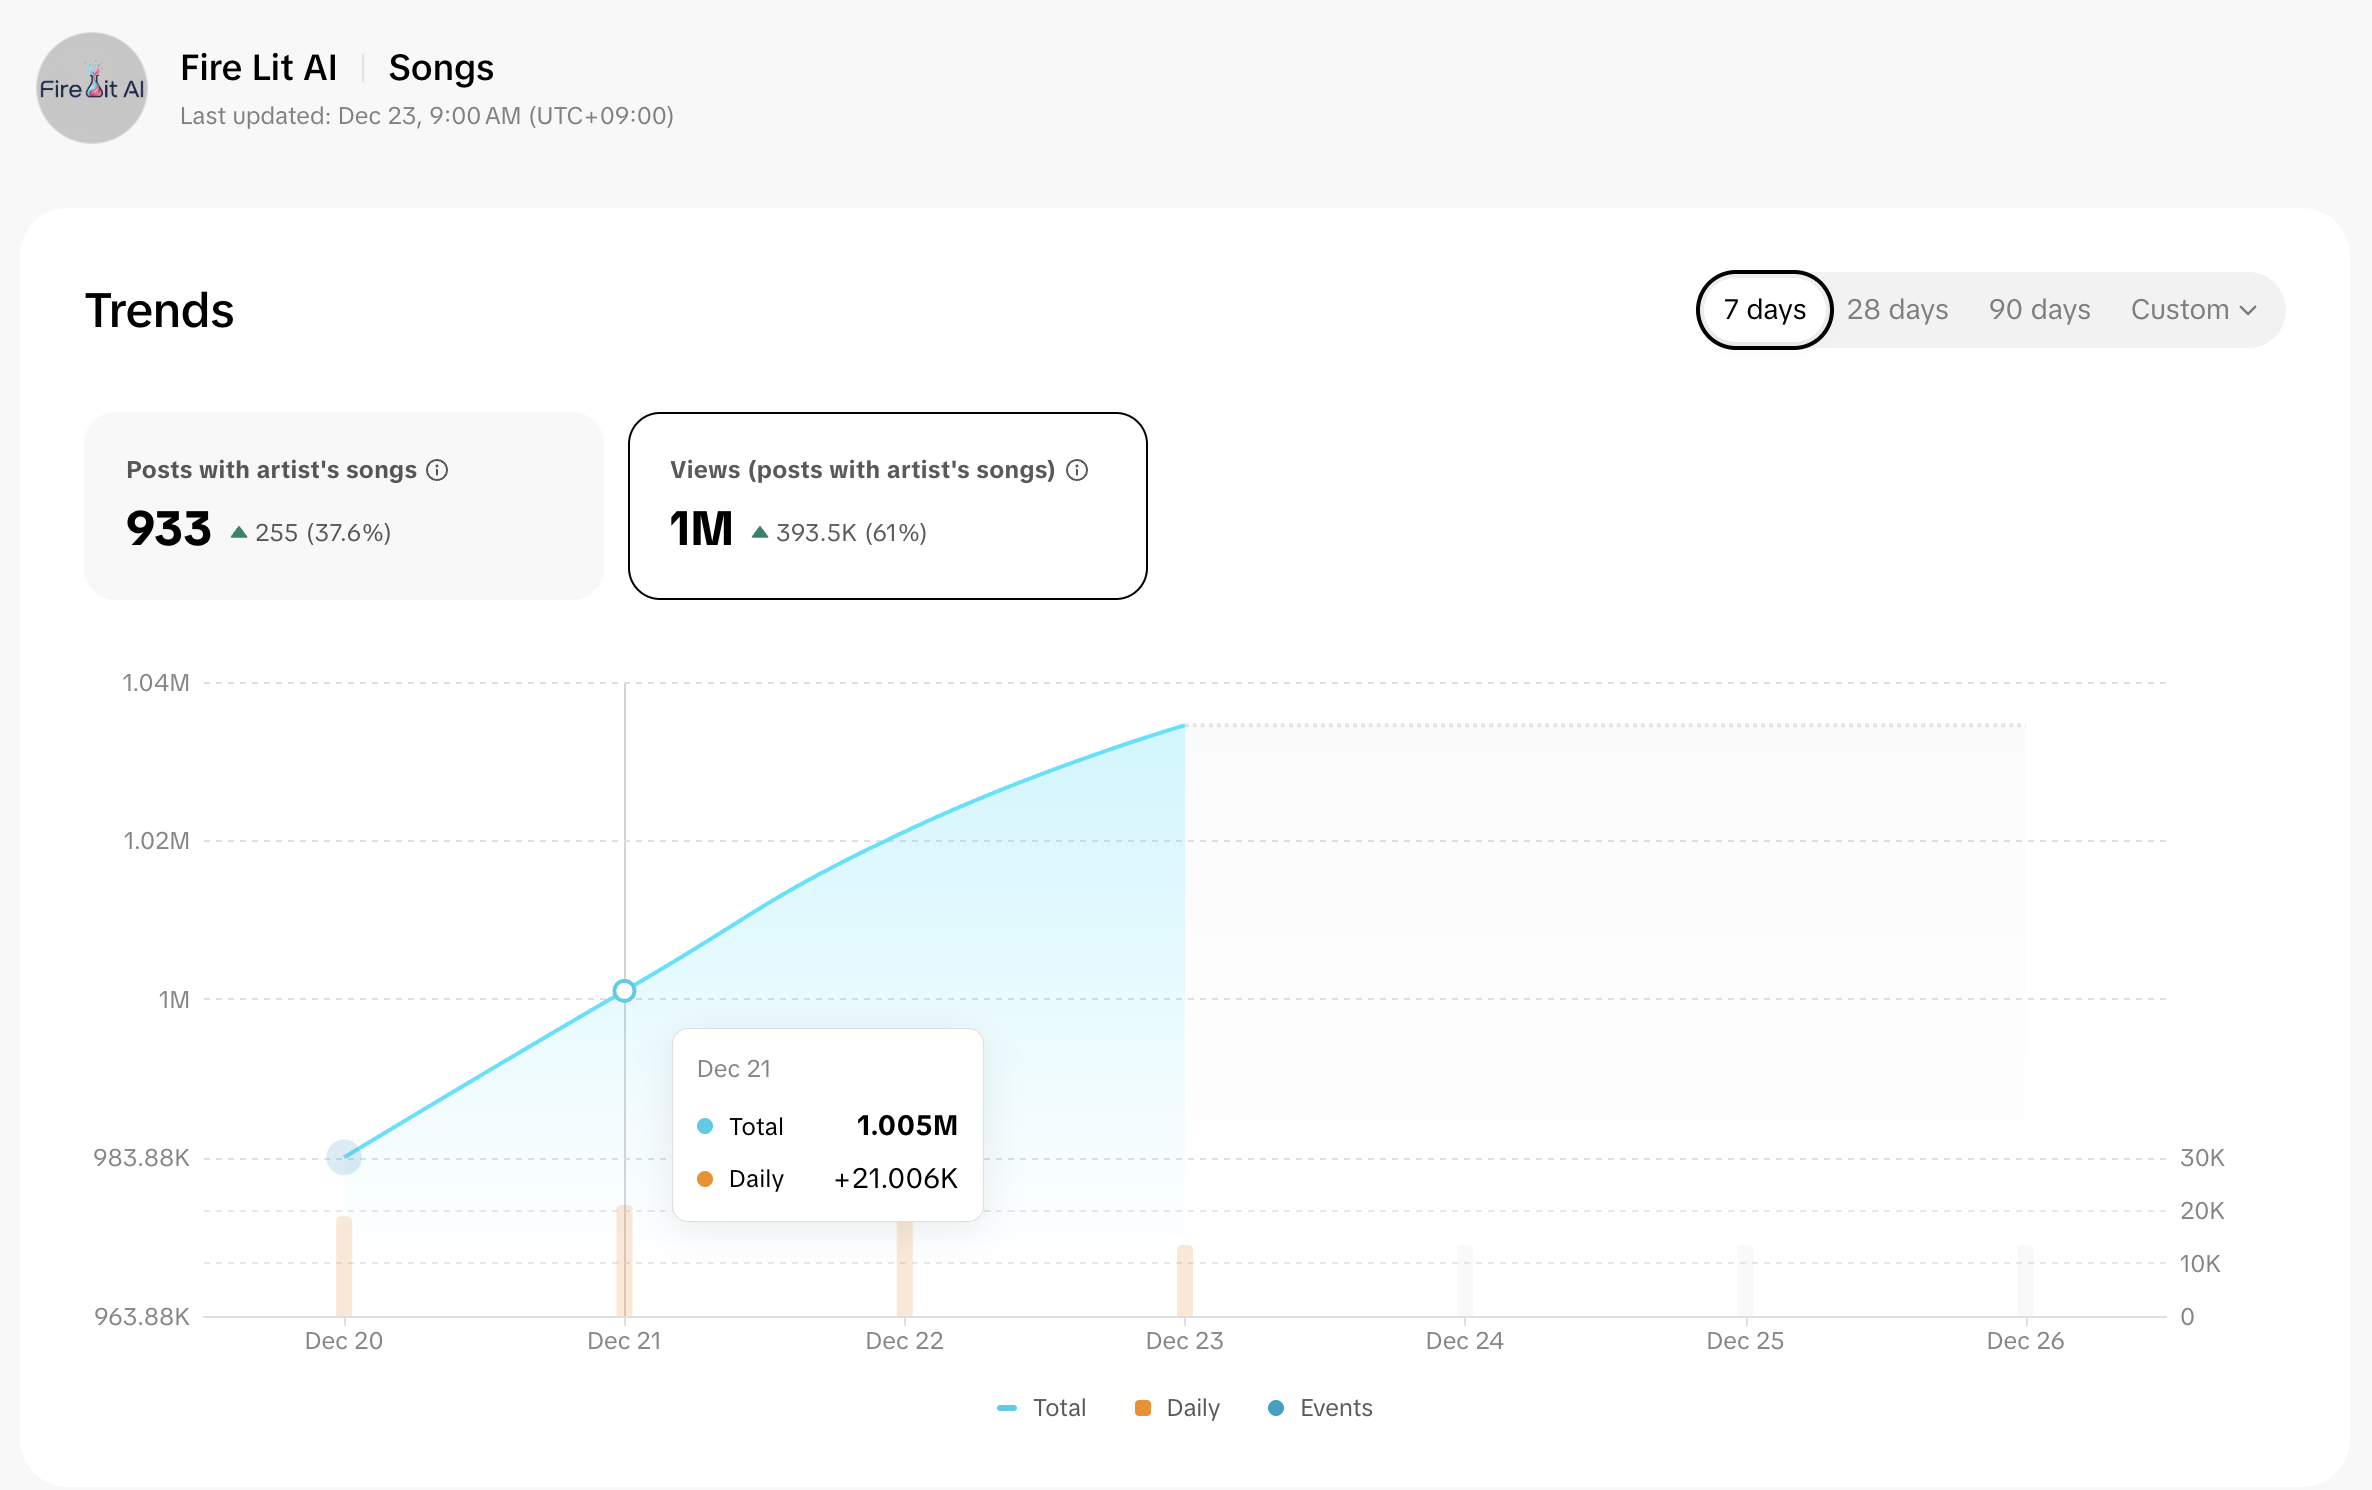Select the Views posts with artist's songs card
Image resolution: width=2372 pixels, height=1490 pixels.
[887, 506]
